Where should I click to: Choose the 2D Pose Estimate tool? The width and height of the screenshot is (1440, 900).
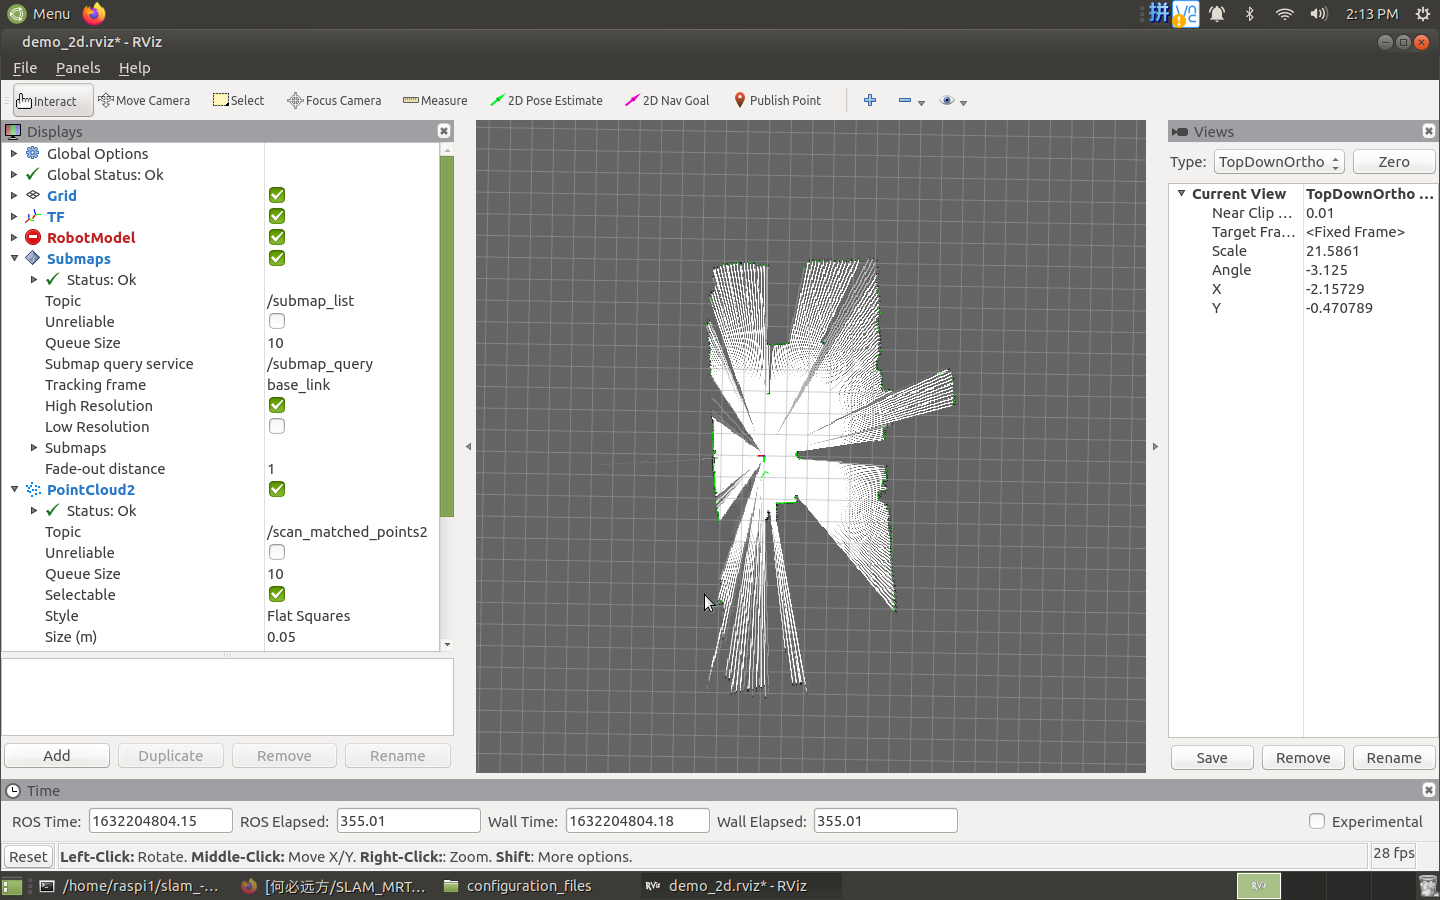click(546, 100)
